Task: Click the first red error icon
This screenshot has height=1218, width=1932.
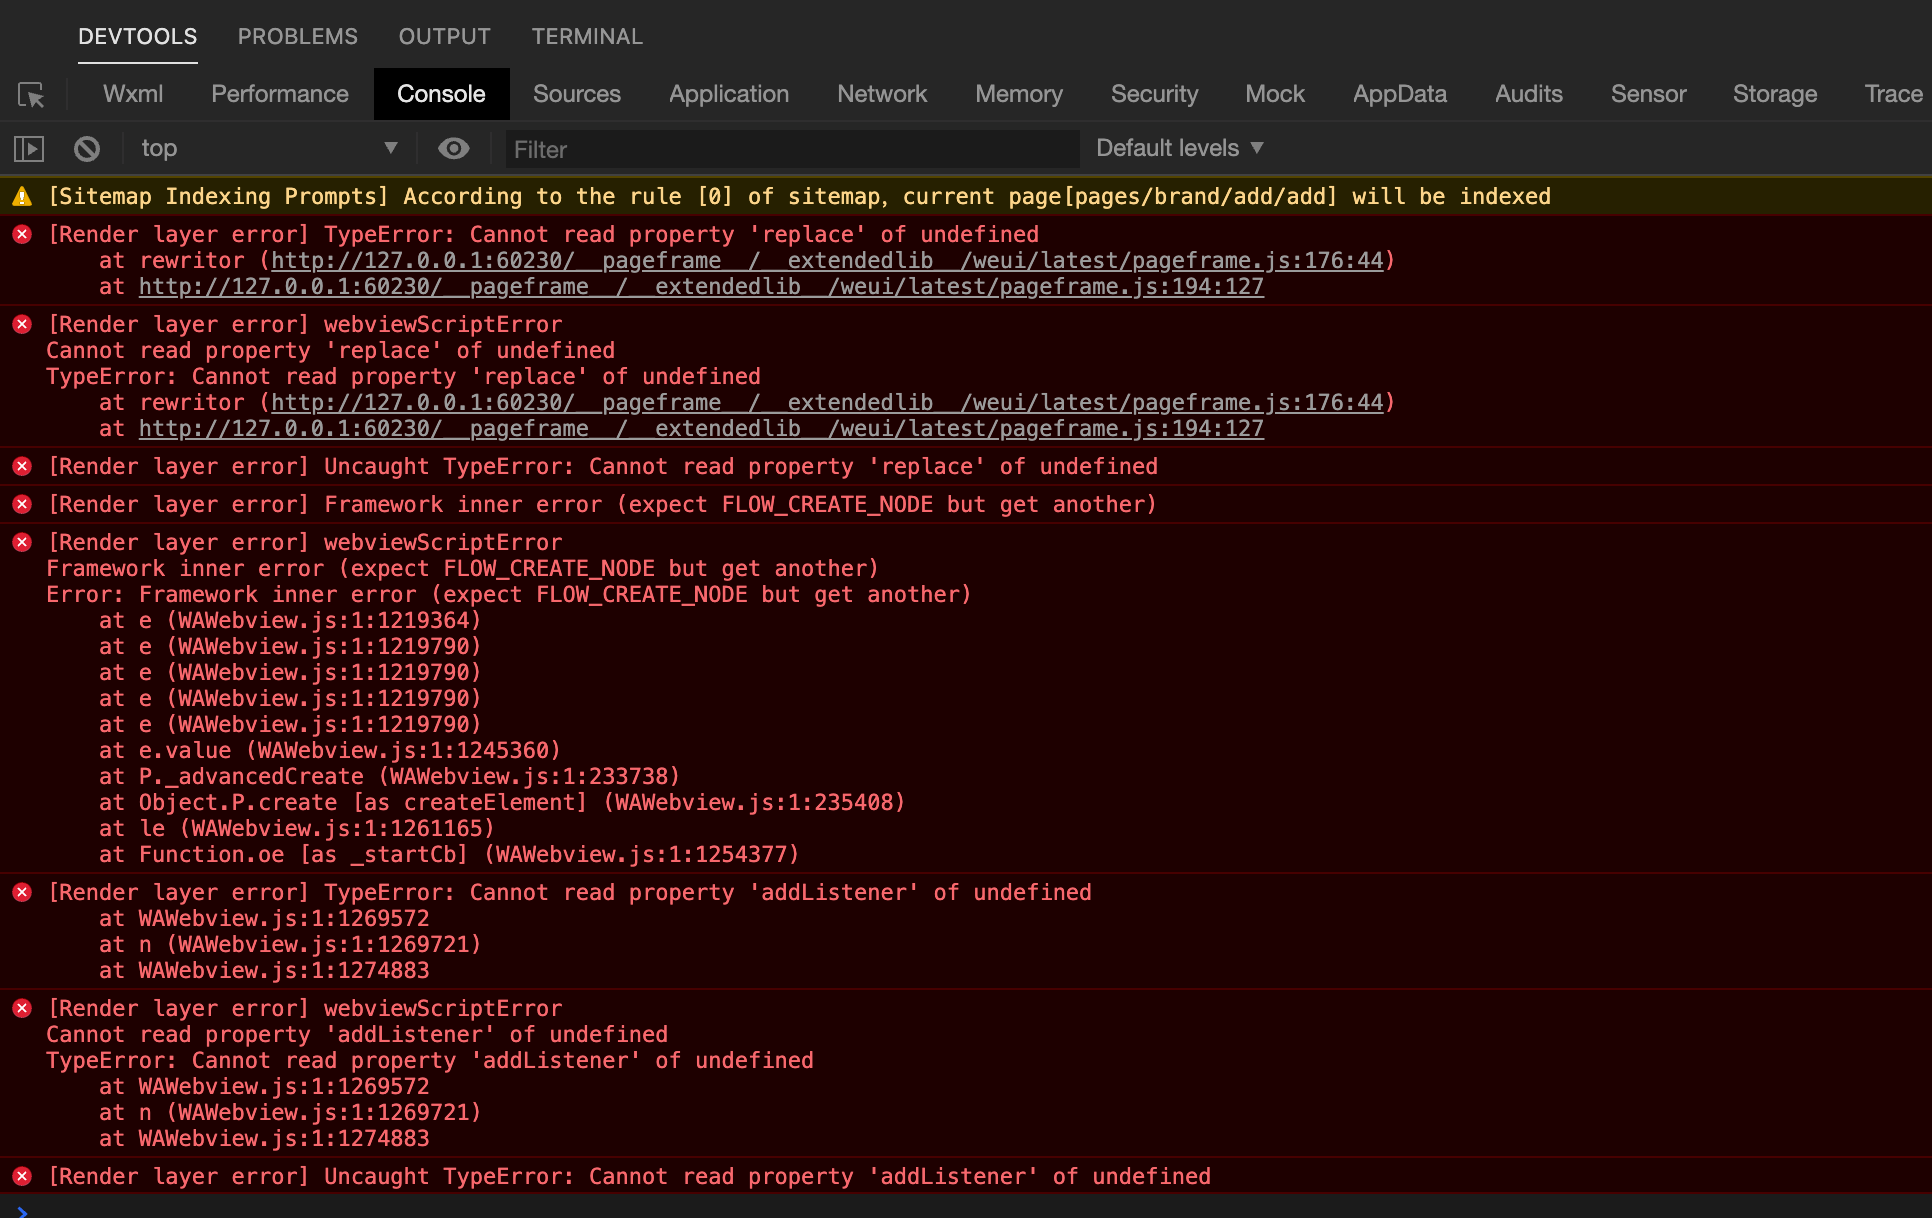Action: pyautogui.click(x=22, y=235)
